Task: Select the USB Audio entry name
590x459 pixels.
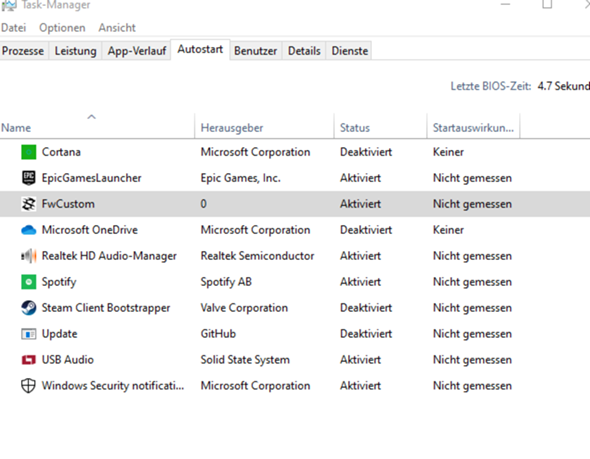Action: (x=67, y=360)
